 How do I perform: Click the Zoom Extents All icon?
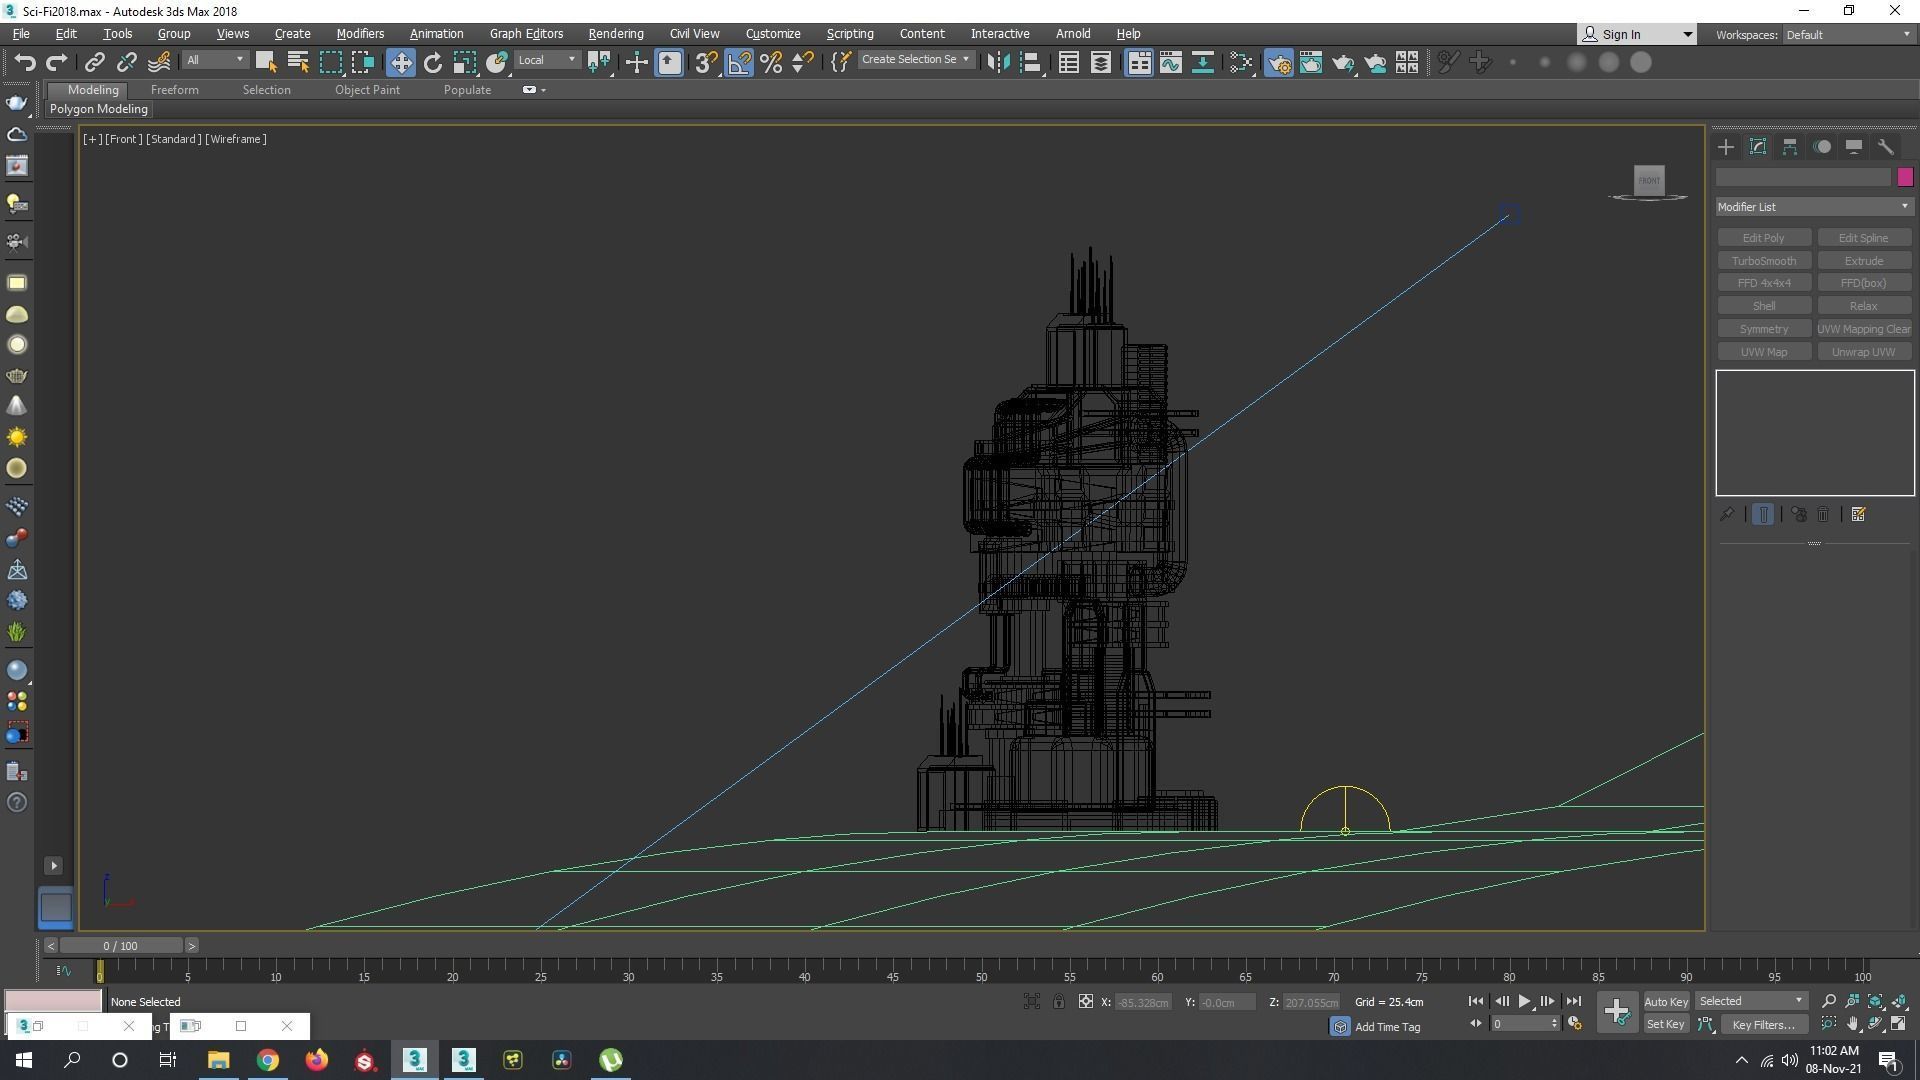click(1899, 1001)
